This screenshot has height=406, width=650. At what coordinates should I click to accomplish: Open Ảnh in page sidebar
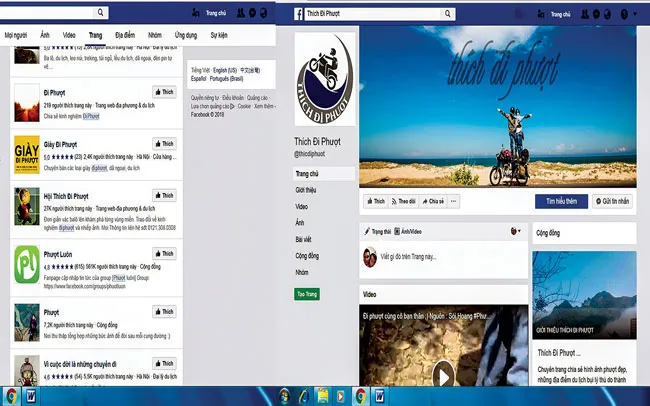coord(300,223)
